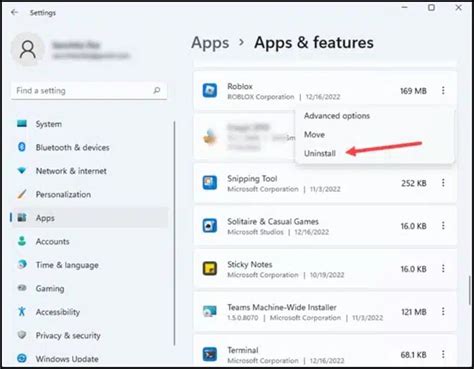Open the Roblox three-dot menu
474x369 pixels.
tap(443, 90)
